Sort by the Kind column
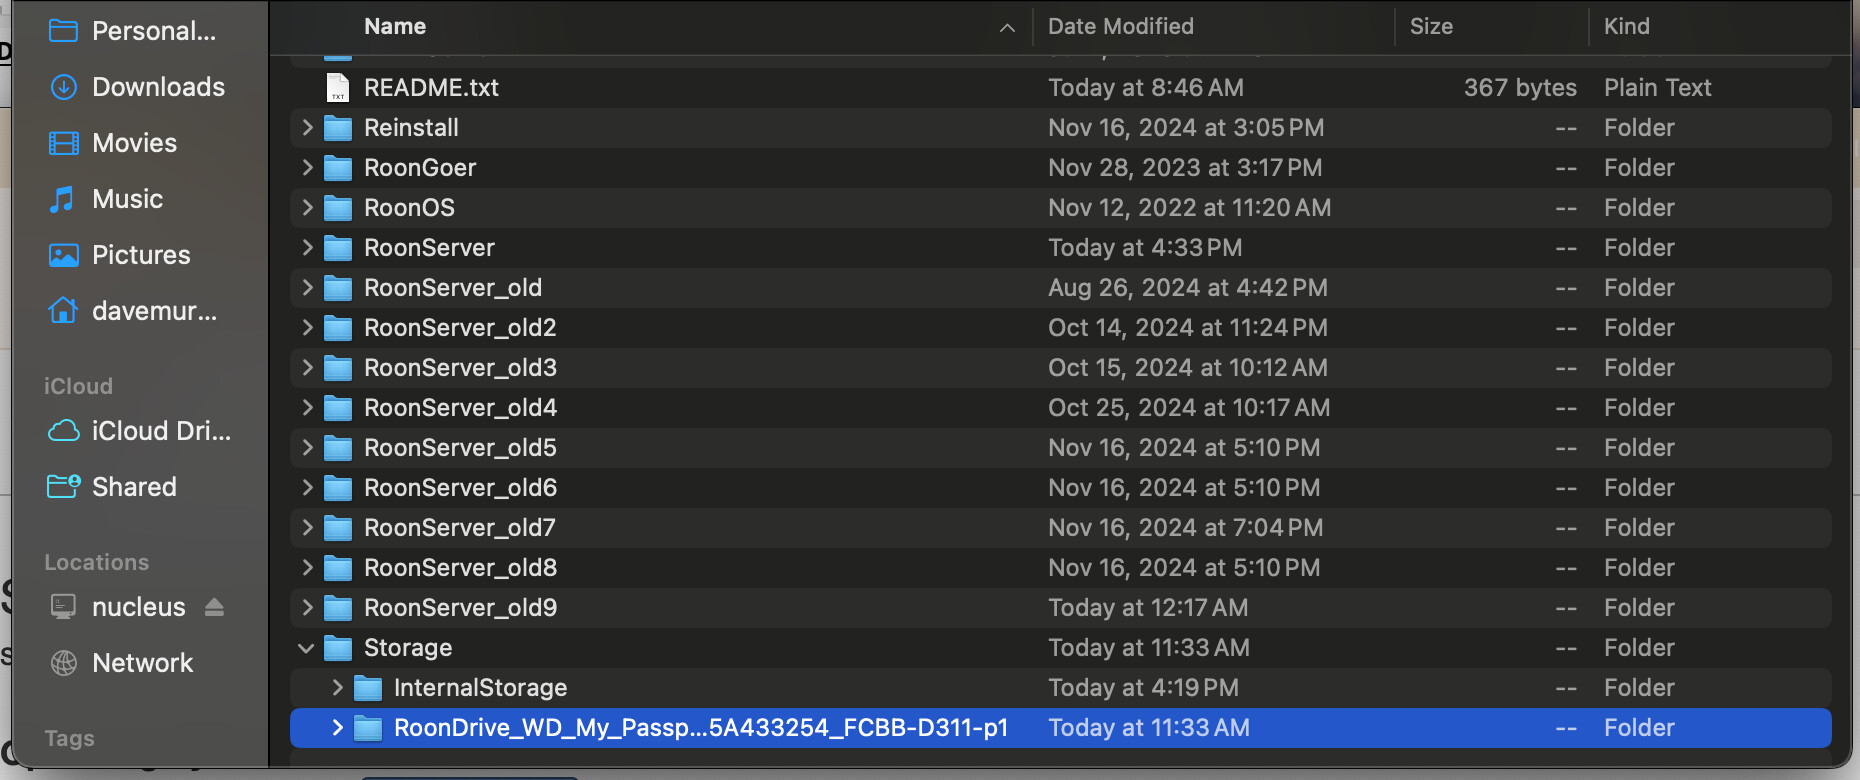Viewport: 1860px width, 780px height. click(x=1627, y=27)
